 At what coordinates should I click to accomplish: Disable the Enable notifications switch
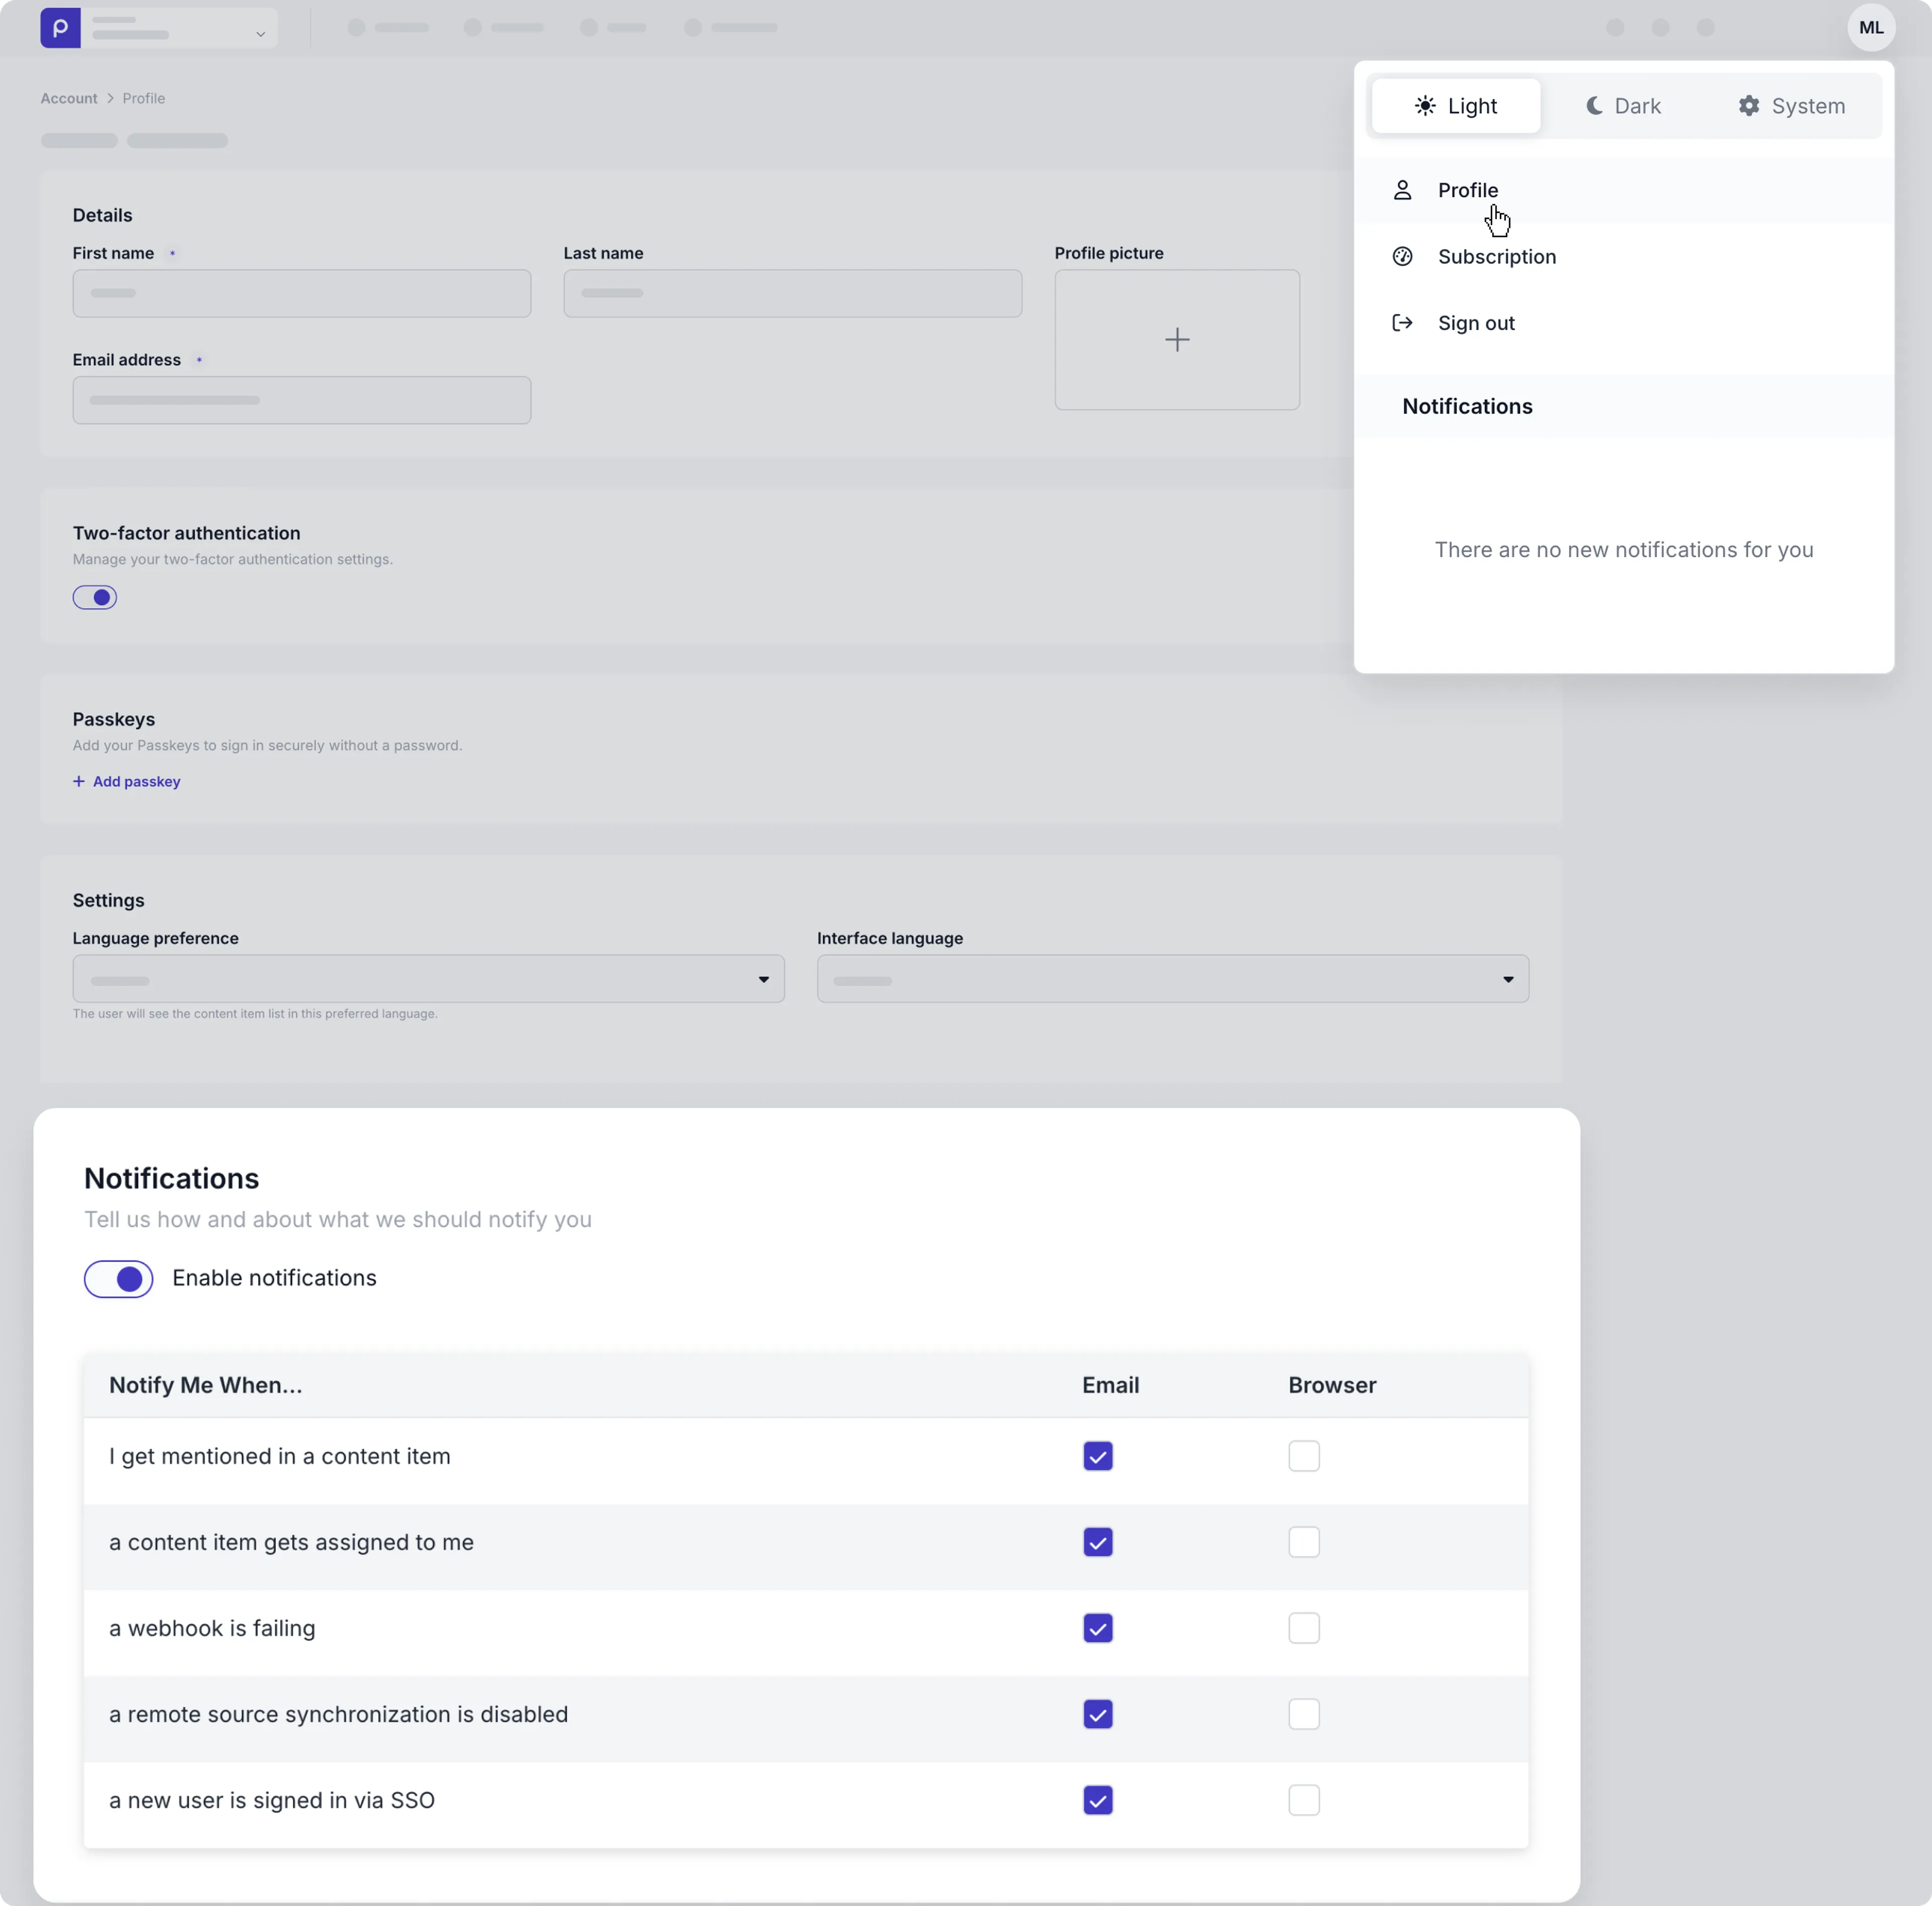pyautogui.click(x=118, y=1278)
